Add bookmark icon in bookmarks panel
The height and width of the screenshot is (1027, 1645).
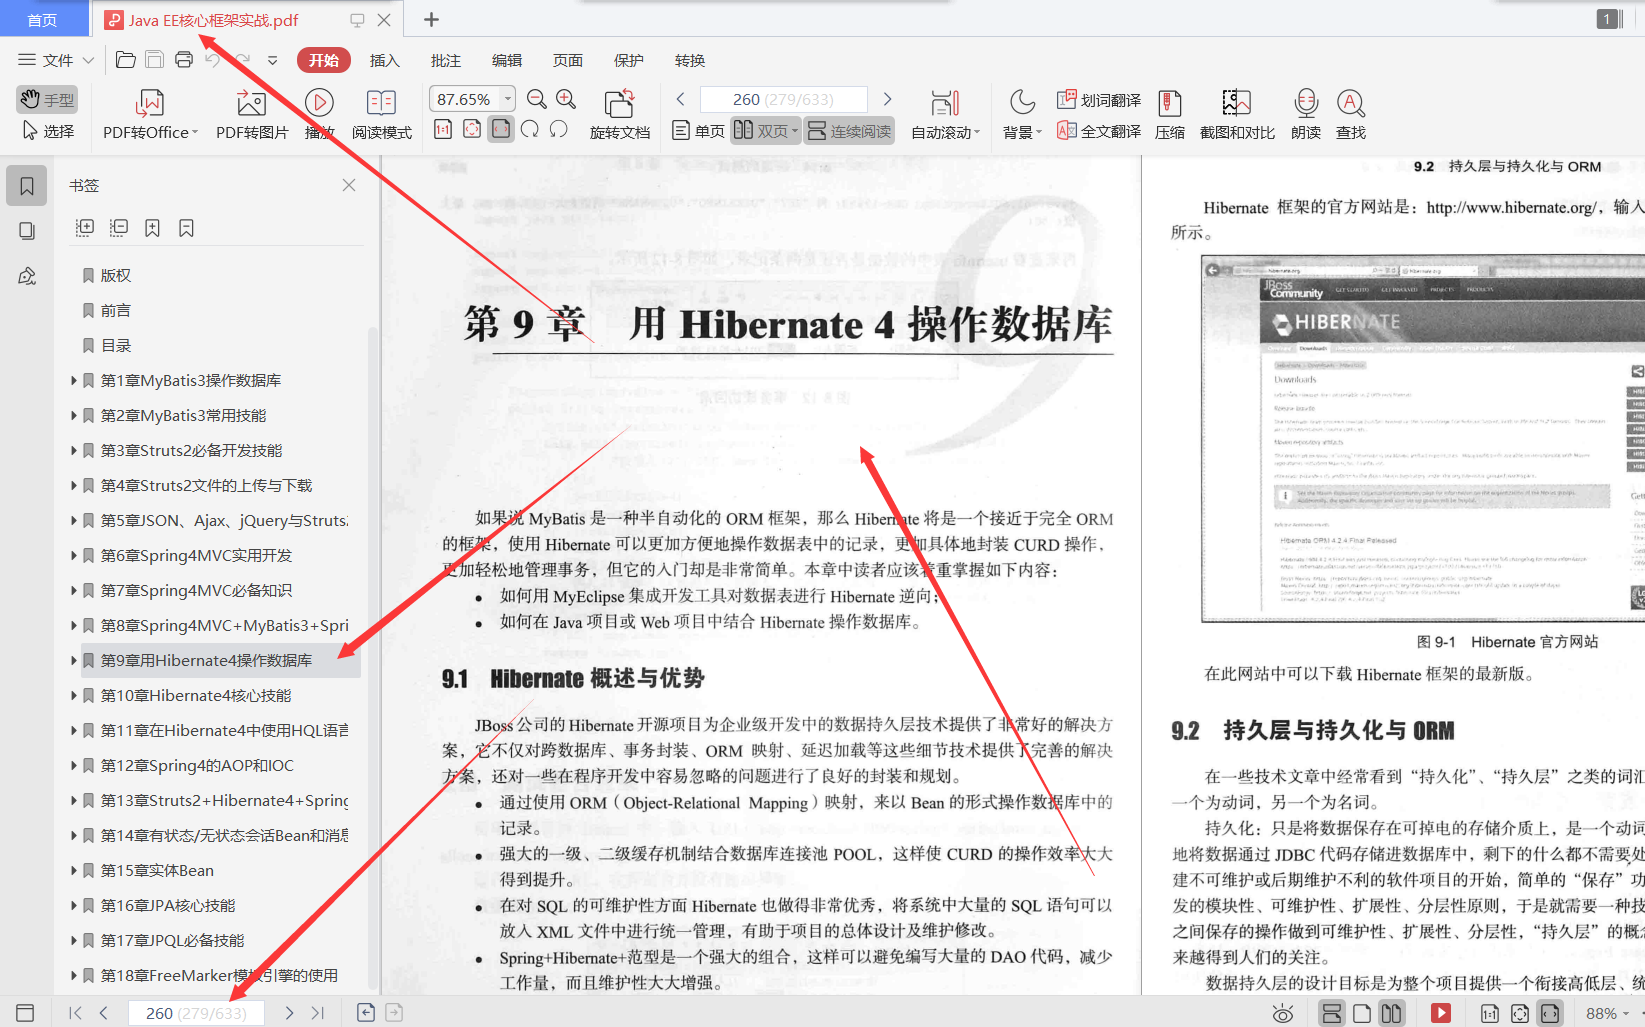152,228
